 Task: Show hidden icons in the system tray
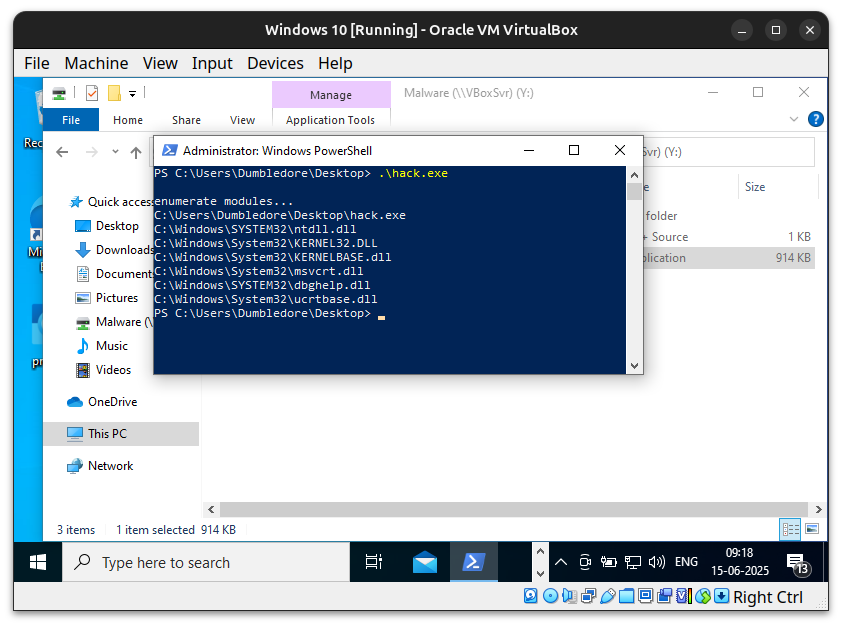click(561, 562)
